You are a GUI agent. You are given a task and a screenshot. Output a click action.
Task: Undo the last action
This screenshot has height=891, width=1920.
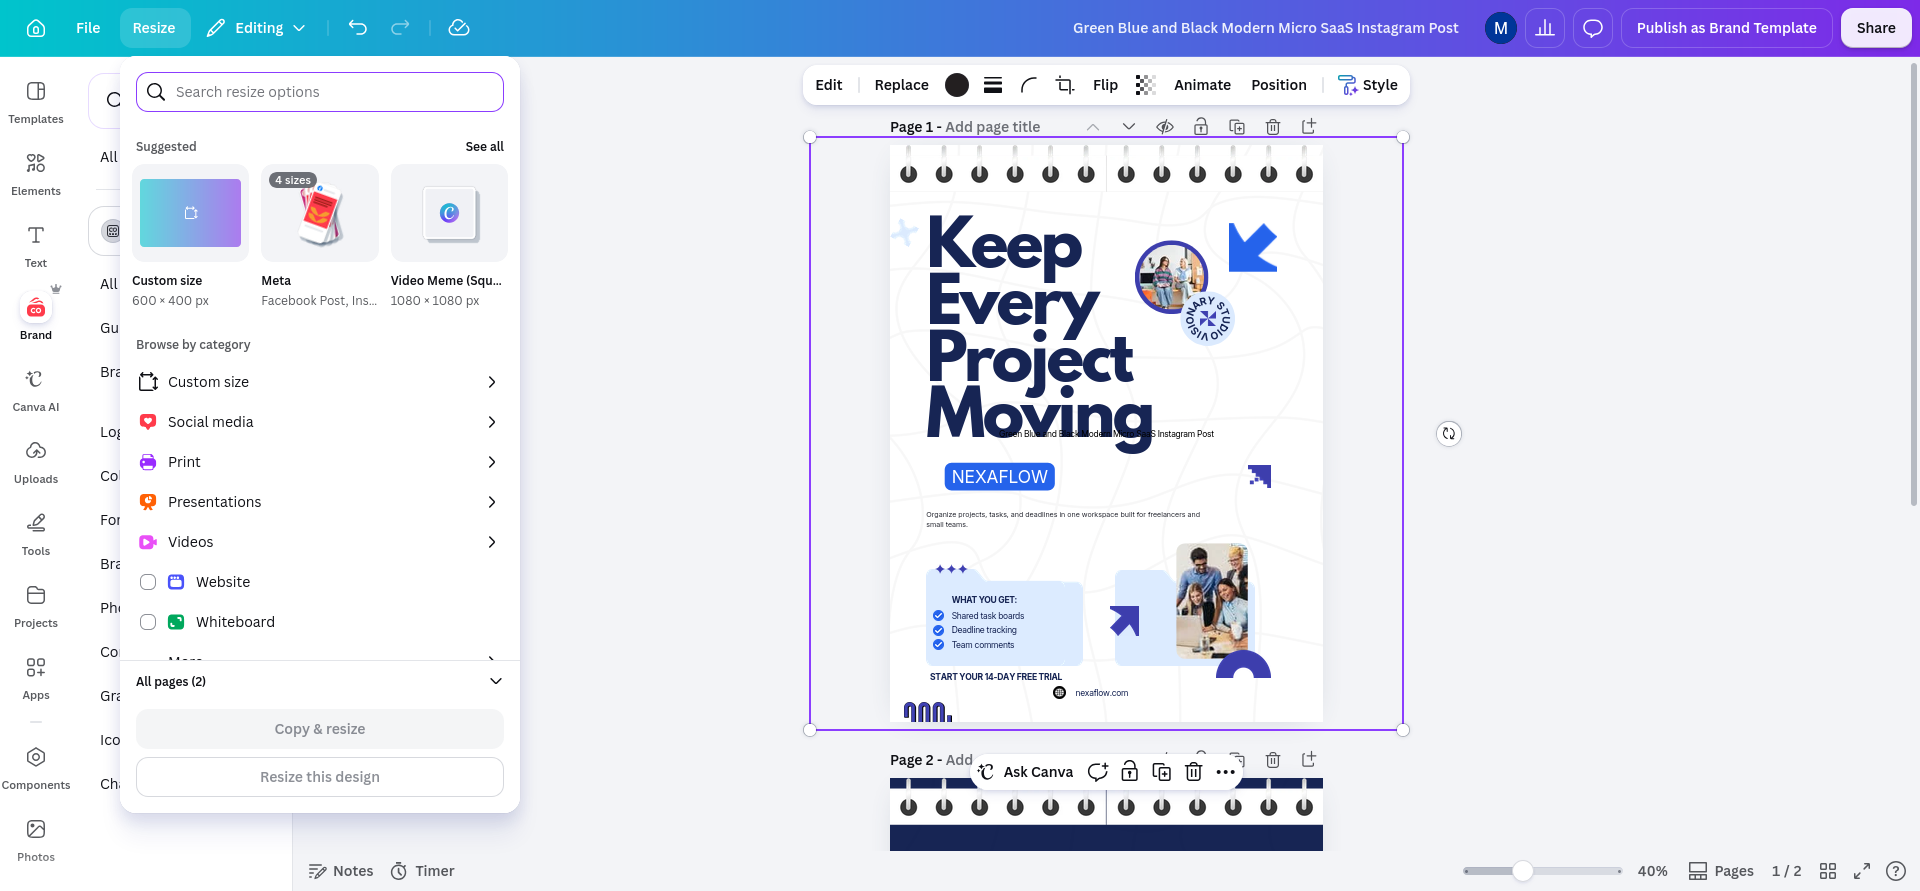coord(358,28)
